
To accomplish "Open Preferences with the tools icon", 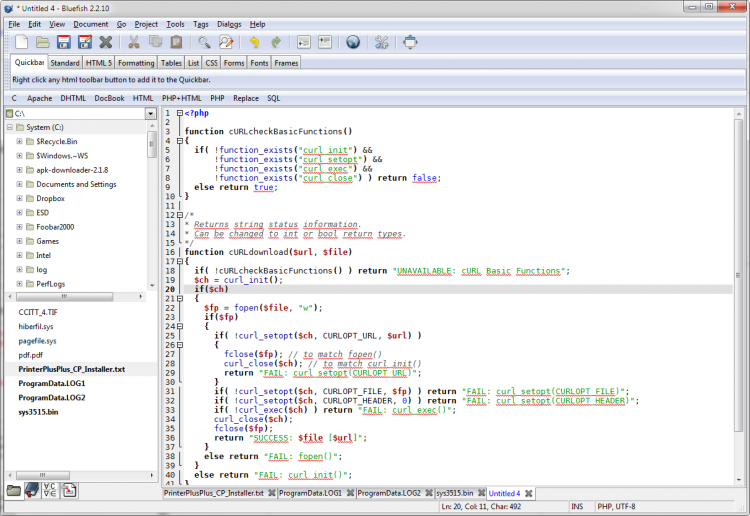I will pyautogui.click(x=381, y=43).
